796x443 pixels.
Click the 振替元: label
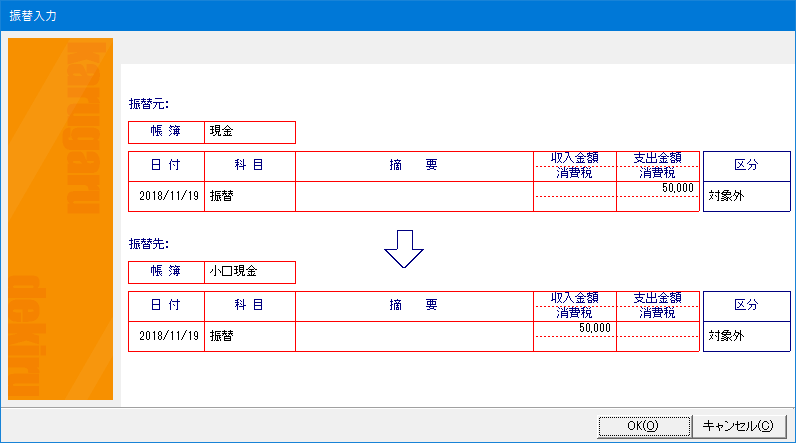[148, 104]
